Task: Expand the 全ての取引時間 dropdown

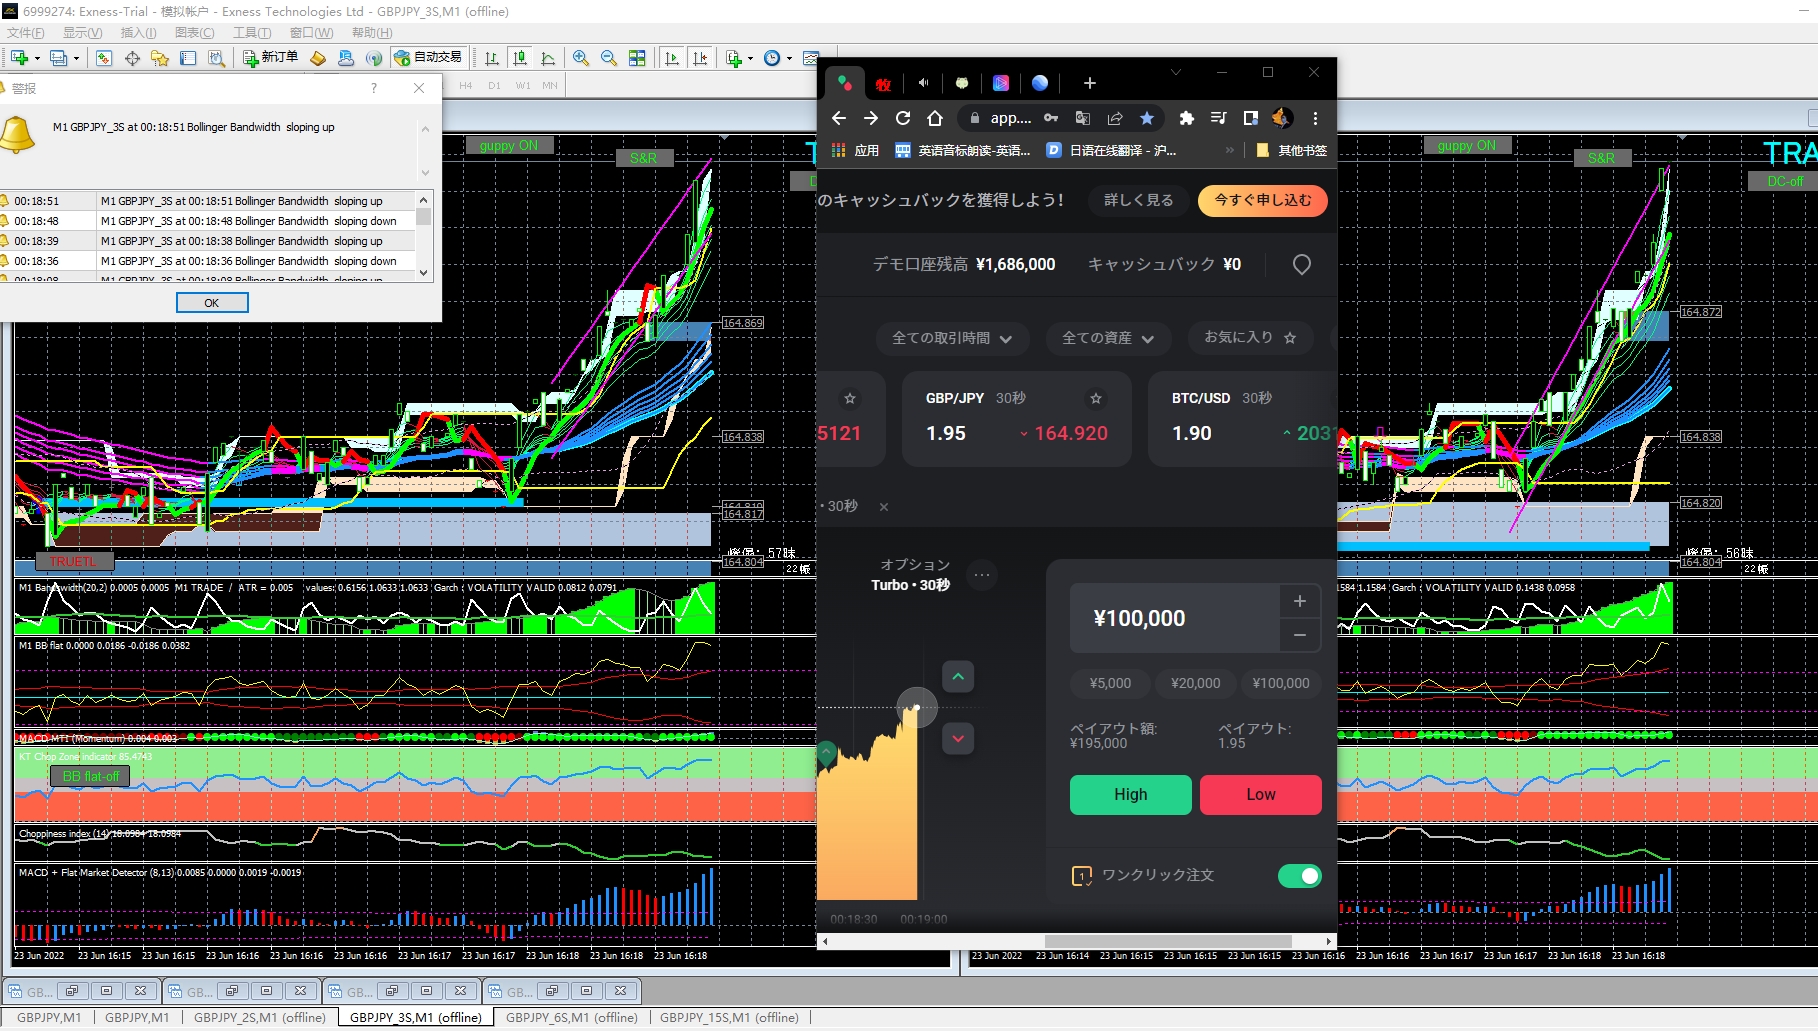Action: point(952,338)
